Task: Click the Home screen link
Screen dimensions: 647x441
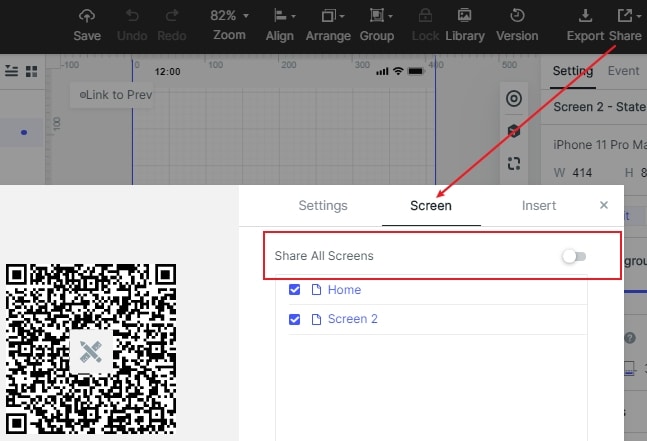Action: (x=344, y=290)
